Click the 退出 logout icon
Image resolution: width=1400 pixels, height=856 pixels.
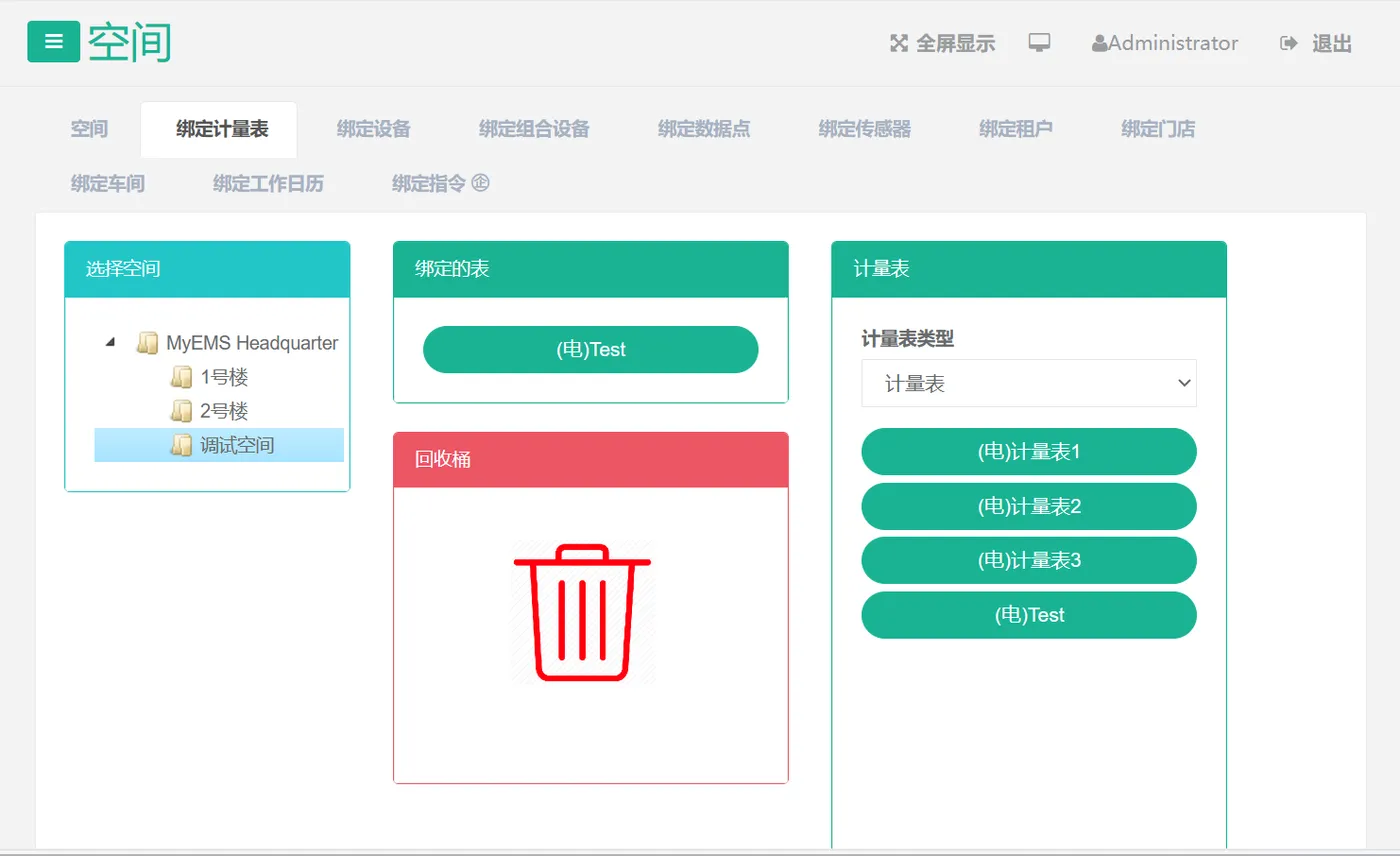click(1288, 43)
